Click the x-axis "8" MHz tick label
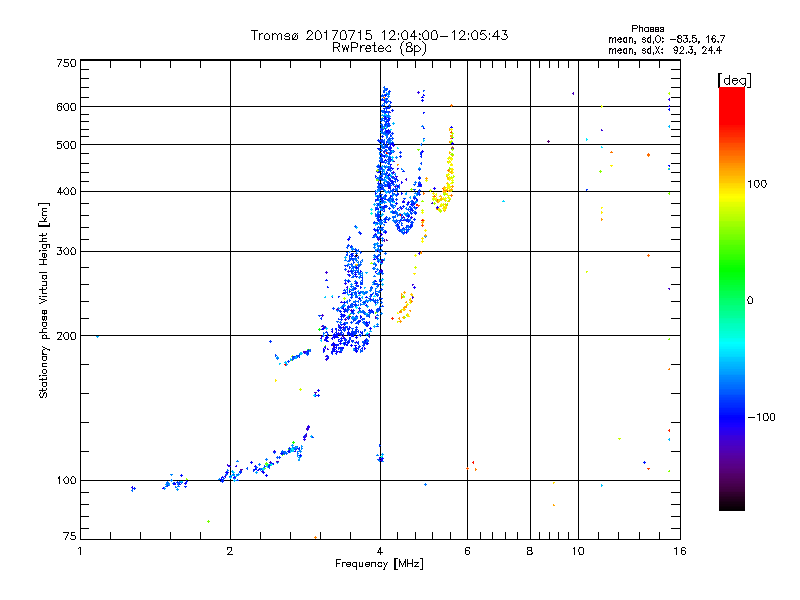This screenshot has width=800, height=600. (530, 551)
